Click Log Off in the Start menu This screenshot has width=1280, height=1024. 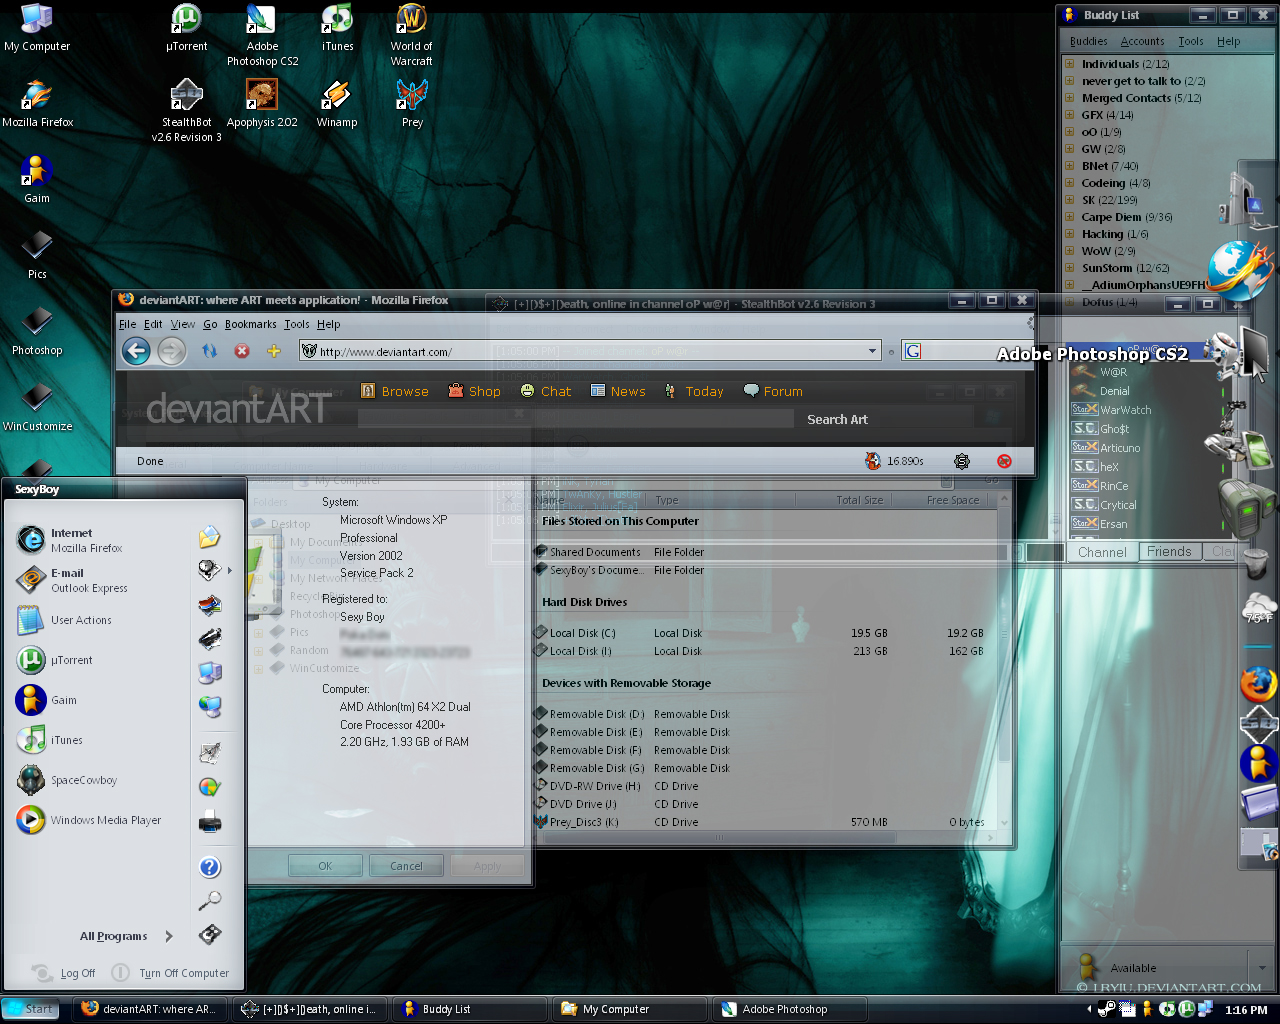[64, 973]
